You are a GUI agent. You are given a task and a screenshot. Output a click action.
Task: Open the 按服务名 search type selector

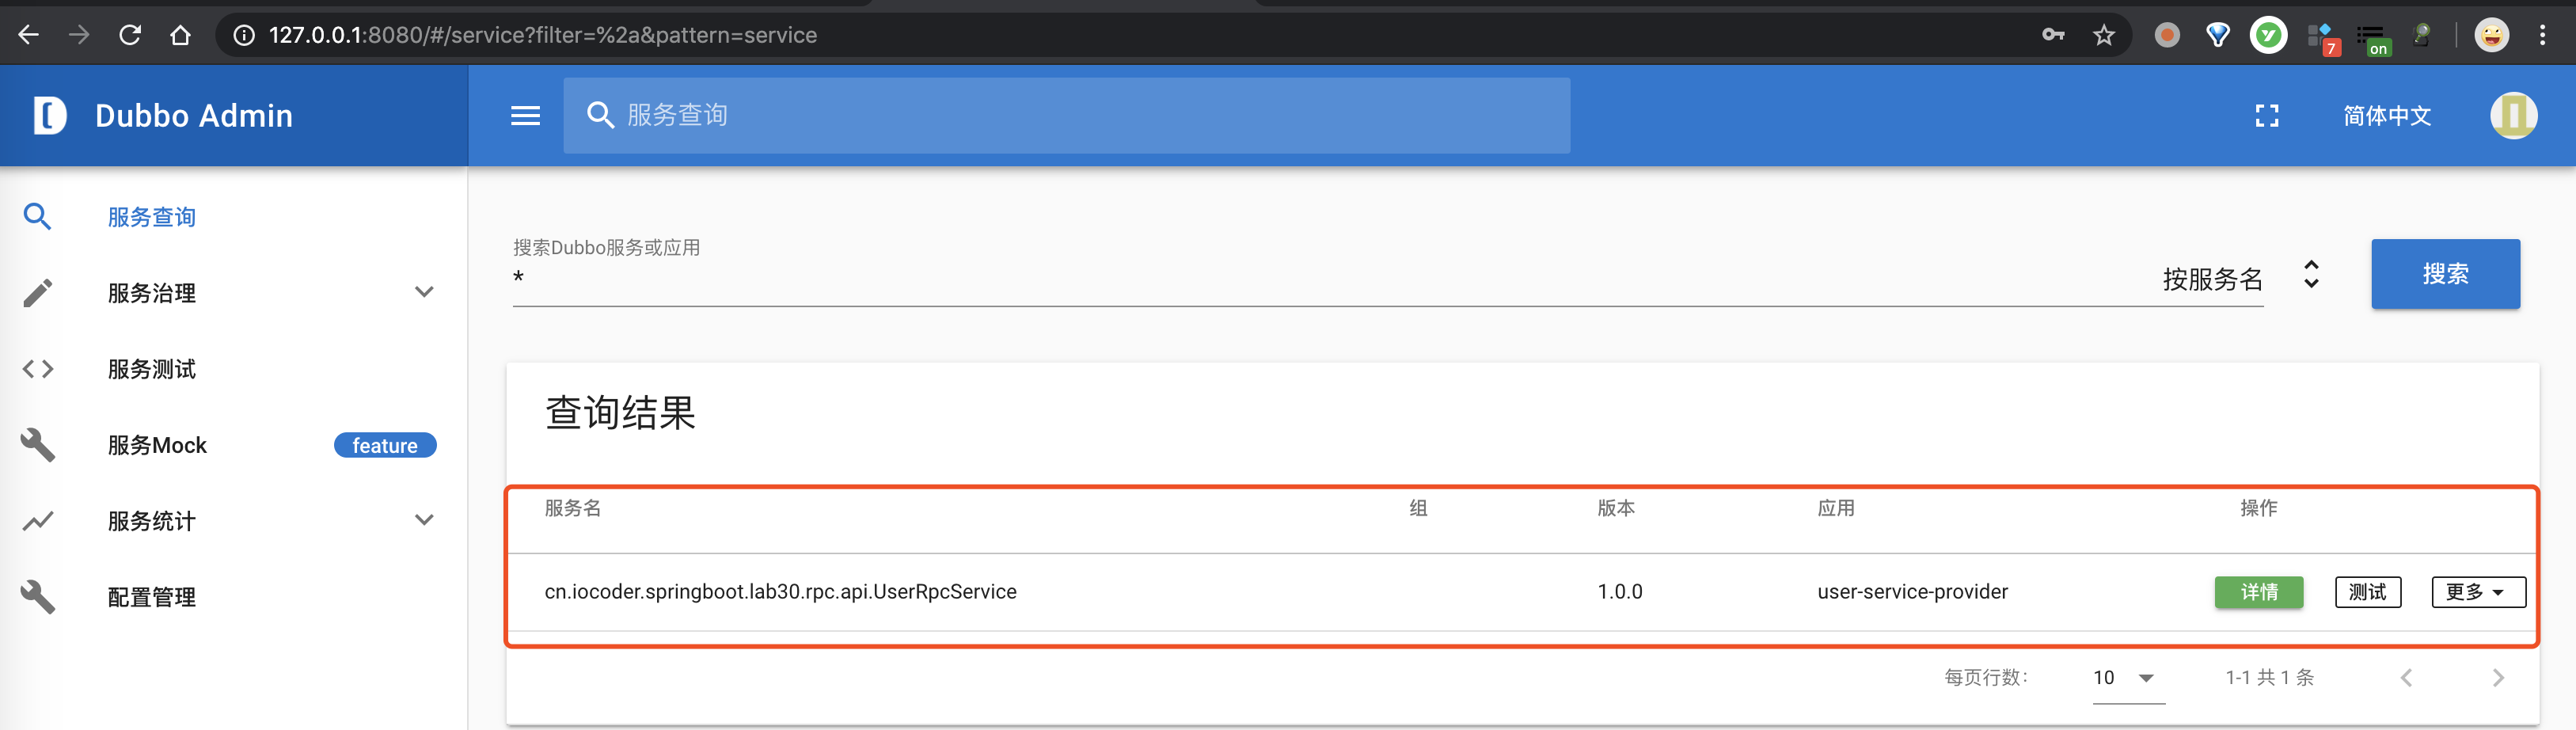(2240, 279)
